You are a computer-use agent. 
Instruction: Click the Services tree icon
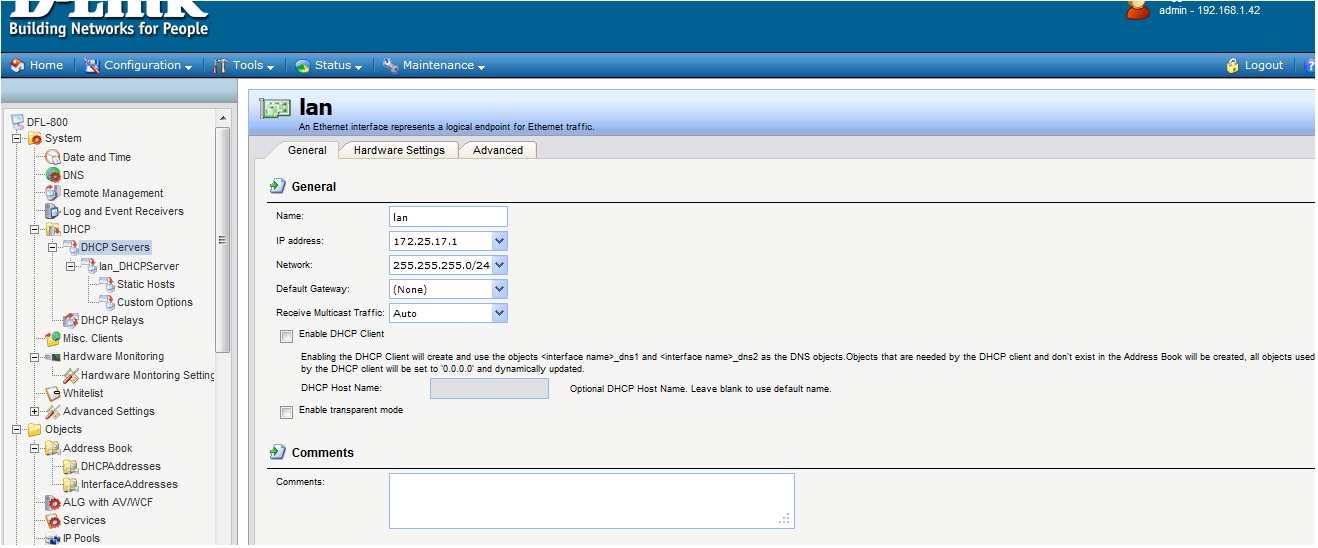pyautogui.click(x=54, y=520)
